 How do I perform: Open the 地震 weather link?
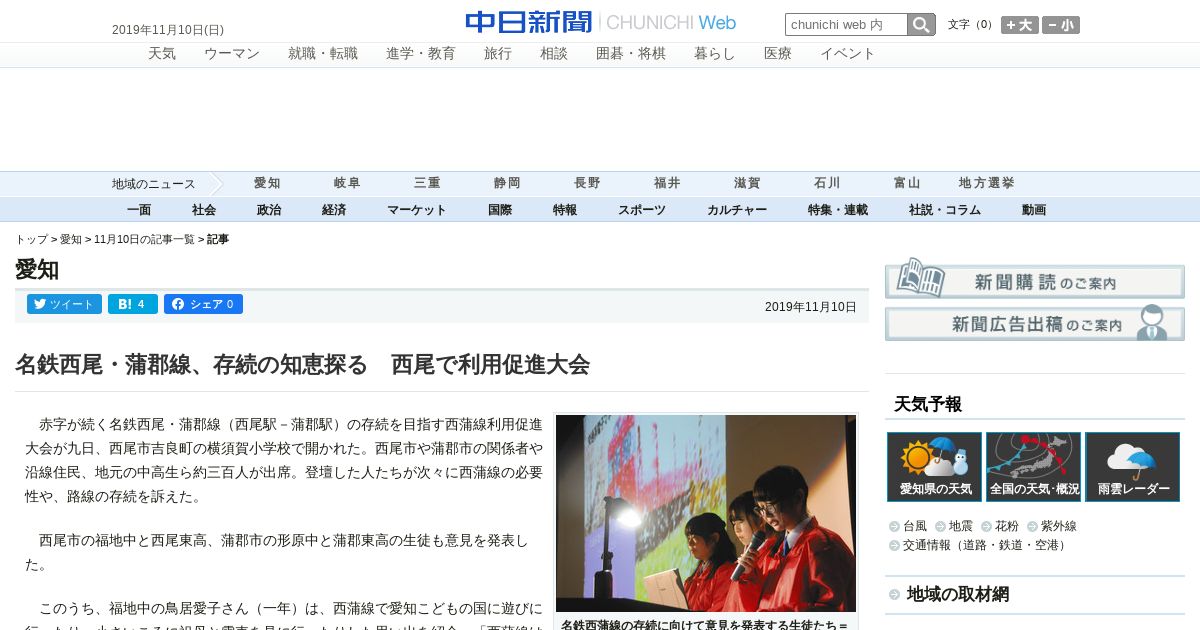pos(961,526)
